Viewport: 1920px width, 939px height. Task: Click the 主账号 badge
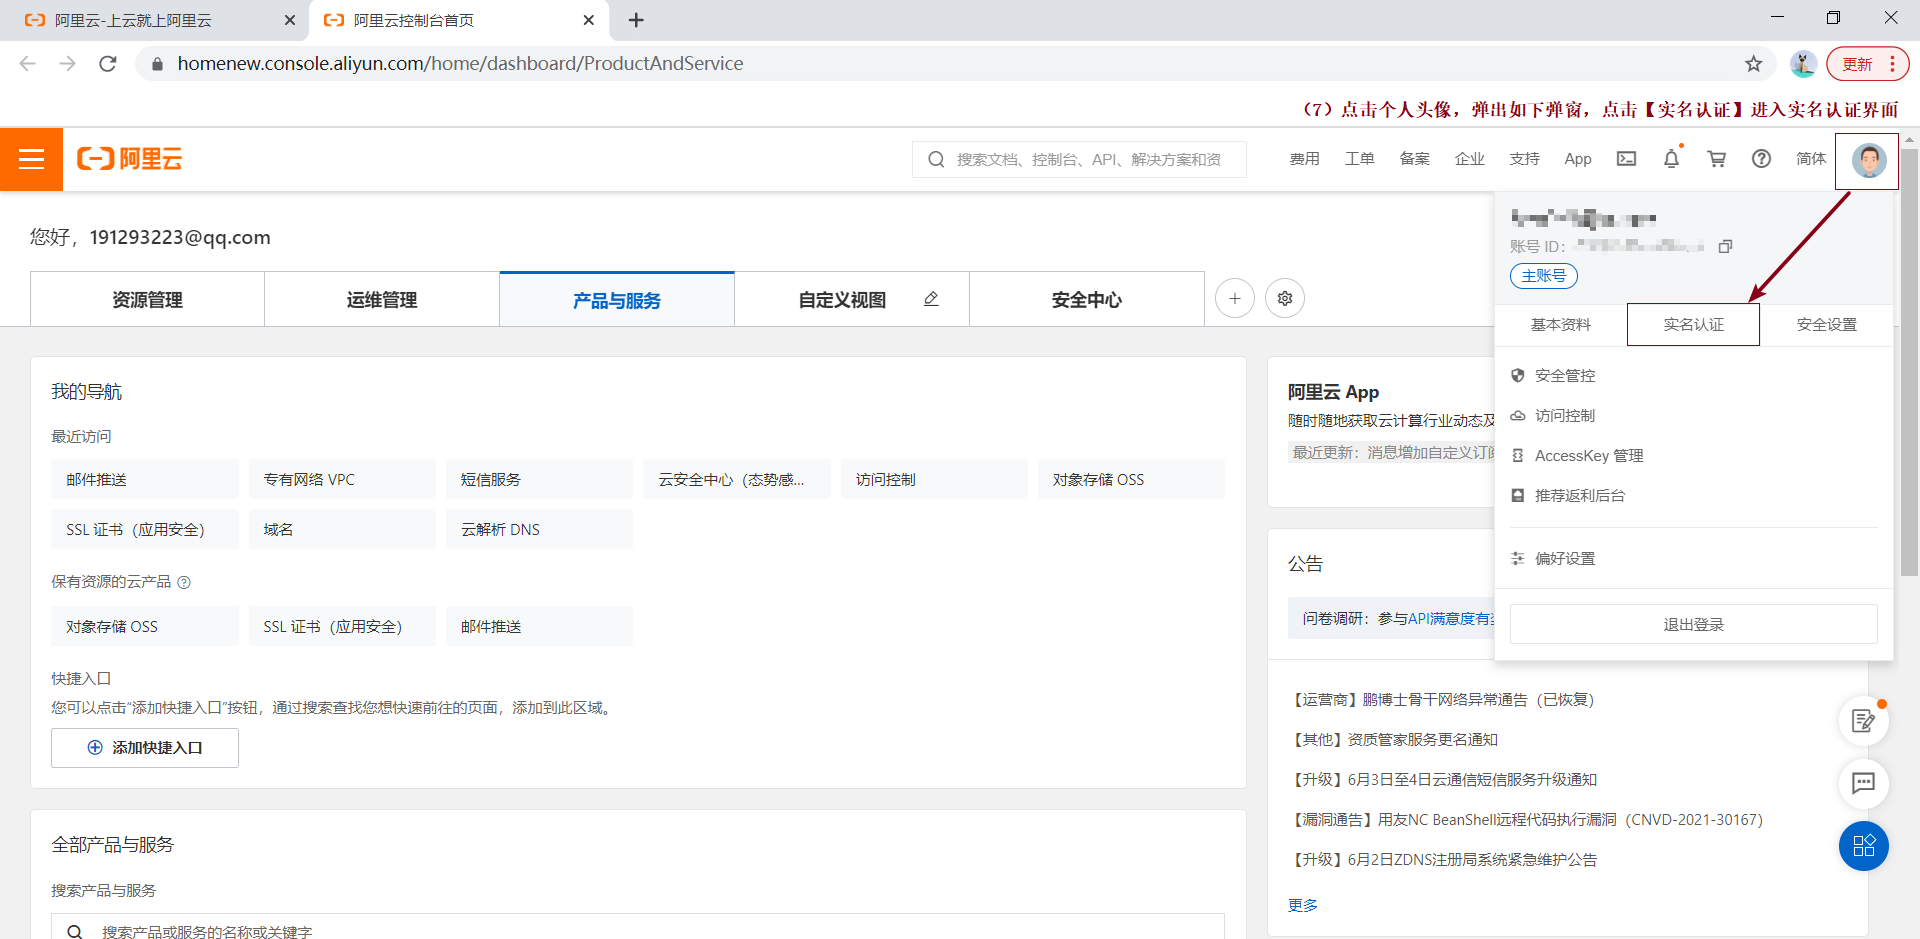tap(1543, 276)
